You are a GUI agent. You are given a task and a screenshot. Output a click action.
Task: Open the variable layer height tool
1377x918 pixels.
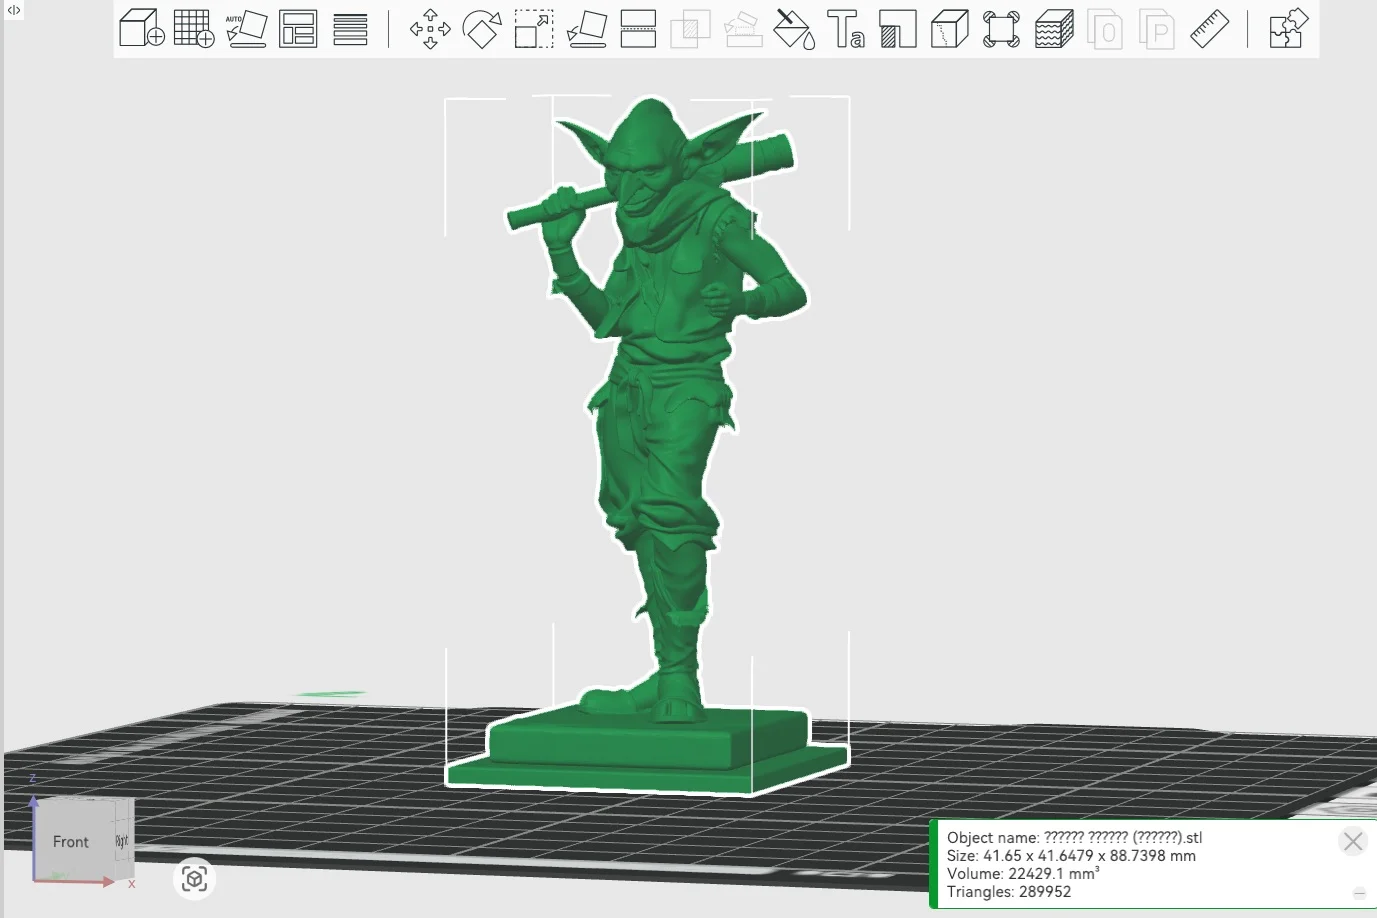point(350,28)
